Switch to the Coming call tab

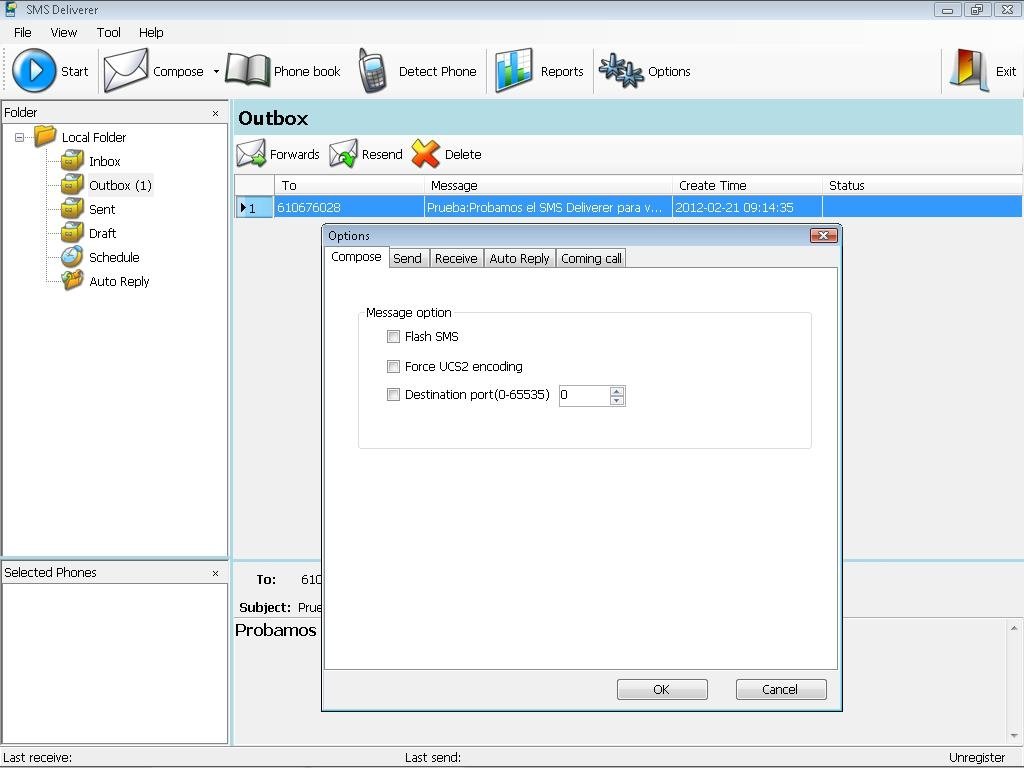591,259
